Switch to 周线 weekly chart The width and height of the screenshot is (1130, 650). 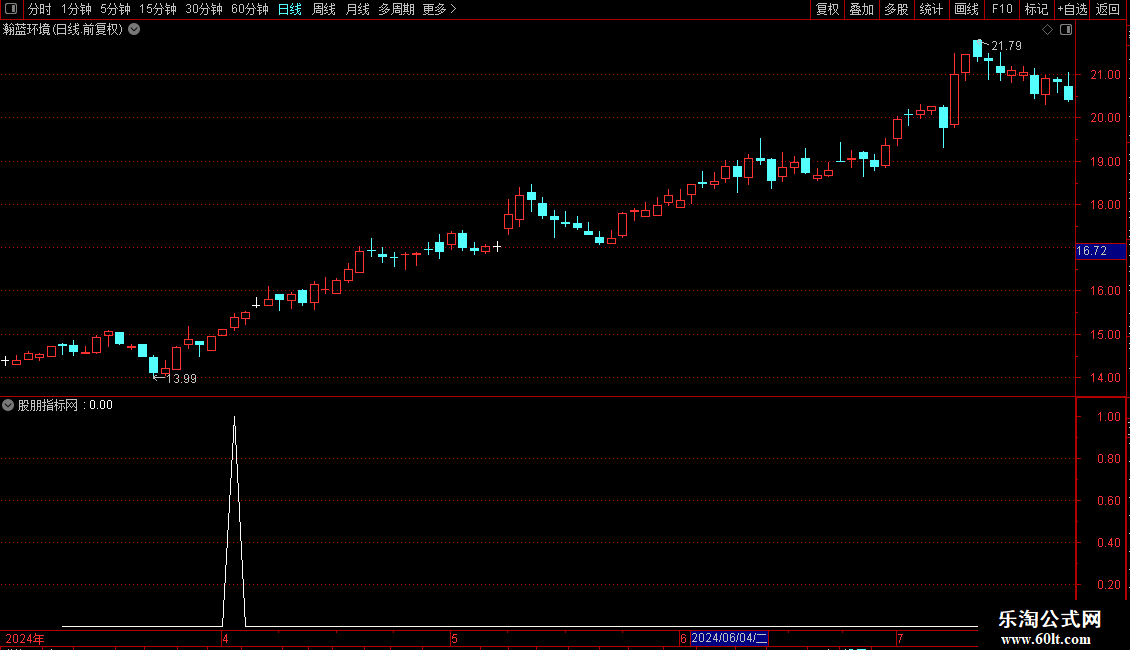click(324, 9)
